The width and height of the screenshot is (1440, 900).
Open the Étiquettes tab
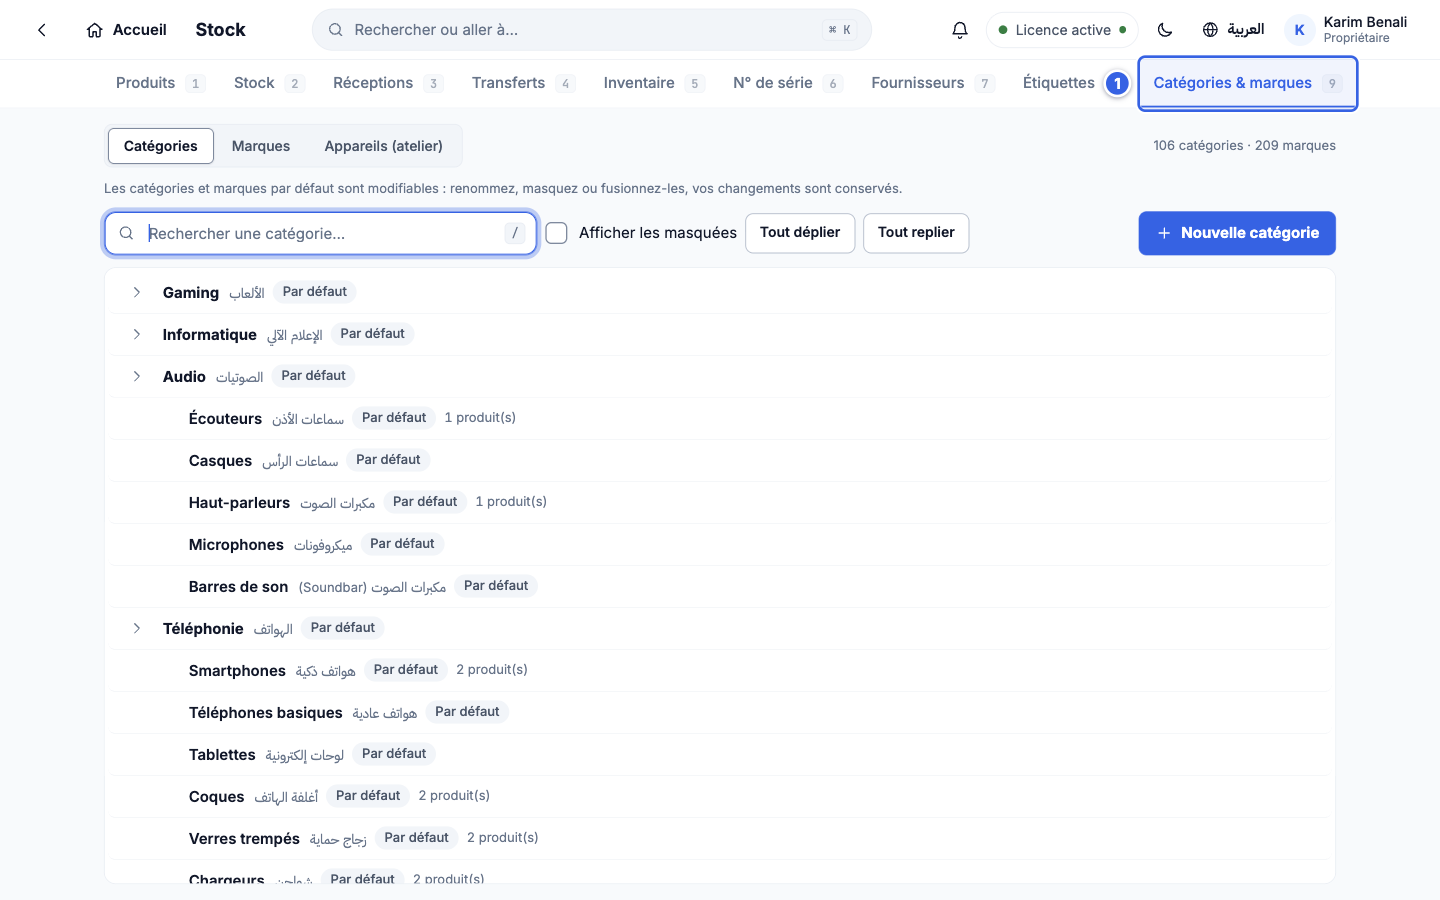[x=1058, y=83]
